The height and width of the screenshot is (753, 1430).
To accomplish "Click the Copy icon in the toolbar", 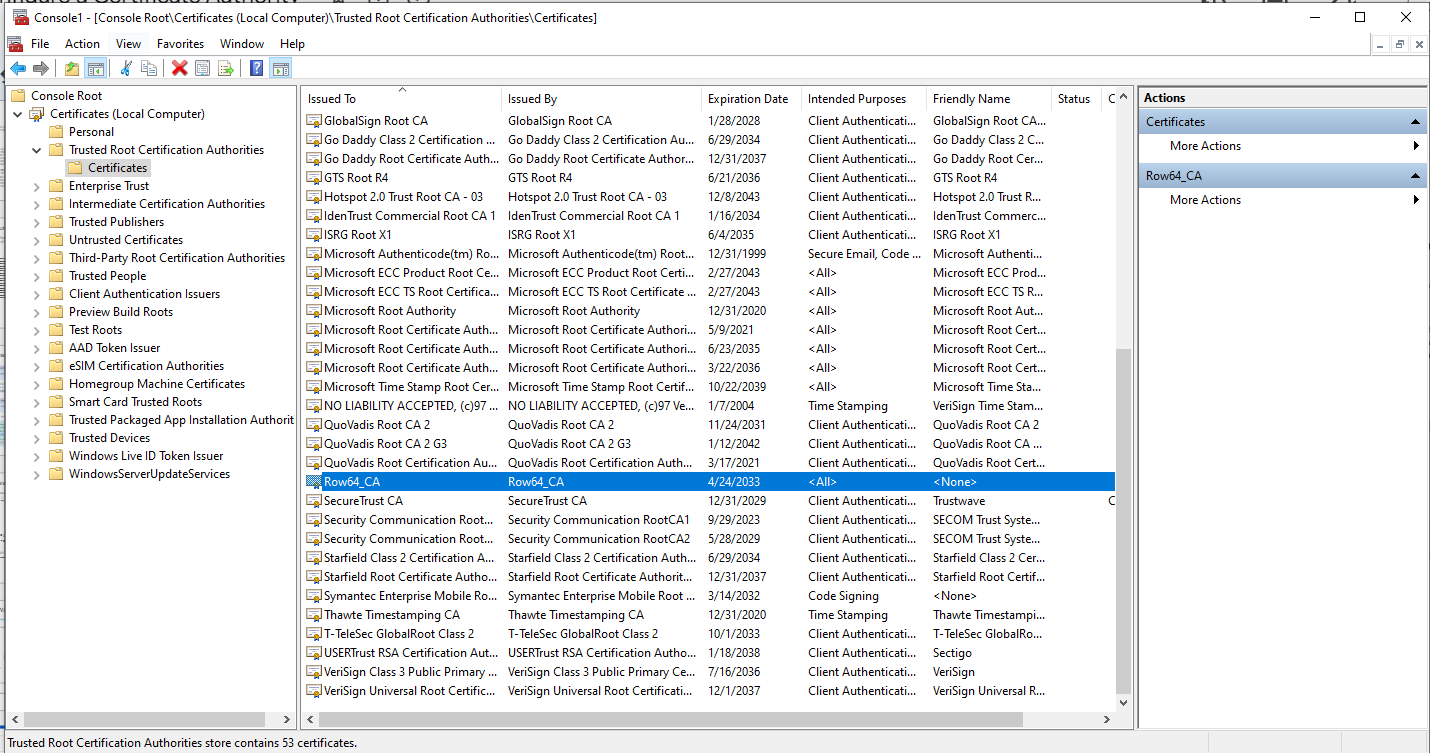I will coord(149,68).
